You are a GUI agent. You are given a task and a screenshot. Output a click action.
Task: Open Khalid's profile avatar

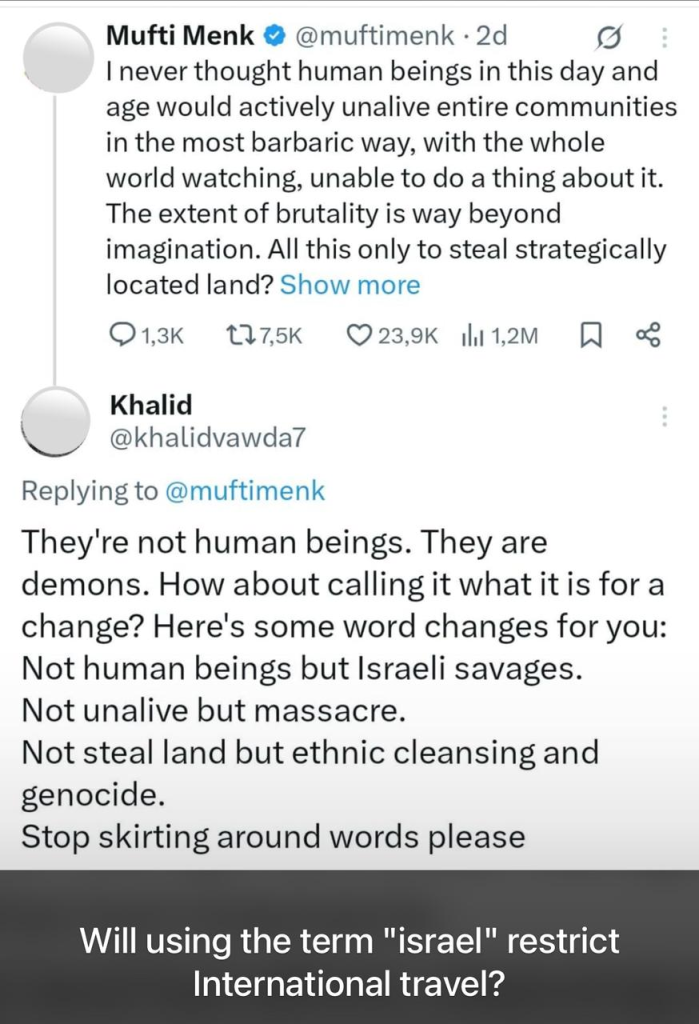tap(57, 421)
